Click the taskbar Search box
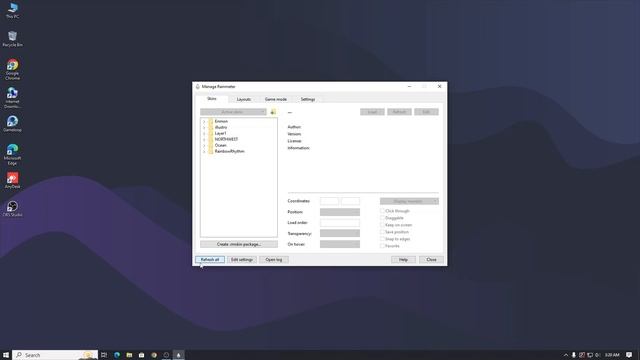This screenshot has width=640, height=360. pyautogui.click(x=55, y=355)
